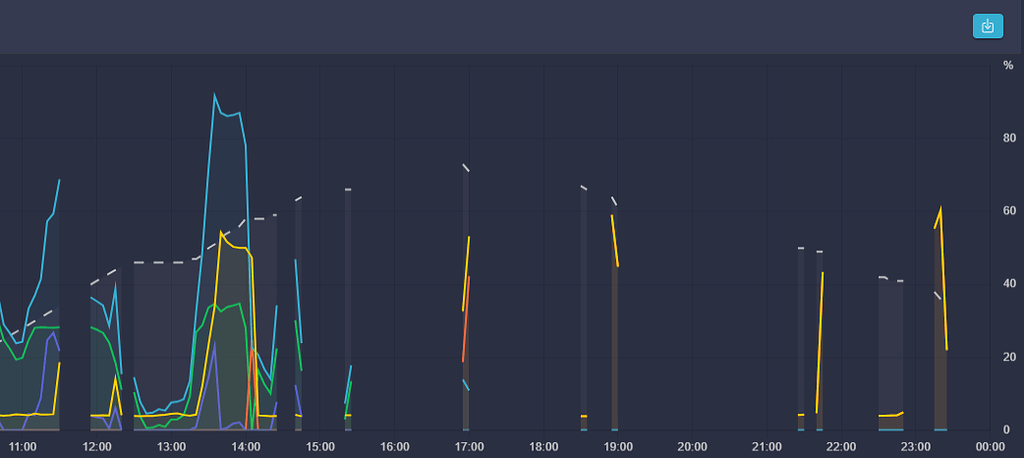Click the purple line peak before 14:00
Image resolution: width=1024 pixels, height=458 pixels.
point(214,343)
